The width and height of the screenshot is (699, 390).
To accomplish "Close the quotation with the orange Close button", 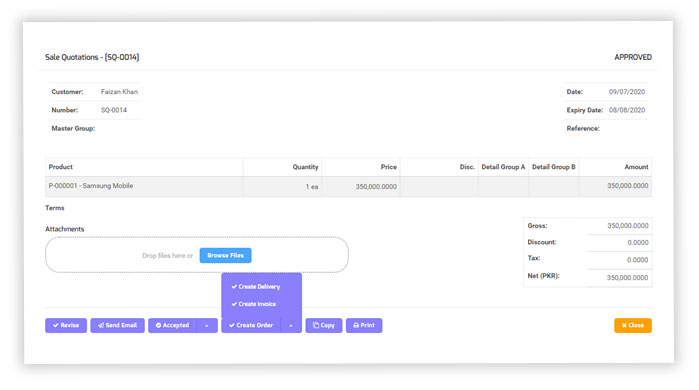I will click(633, 325).
